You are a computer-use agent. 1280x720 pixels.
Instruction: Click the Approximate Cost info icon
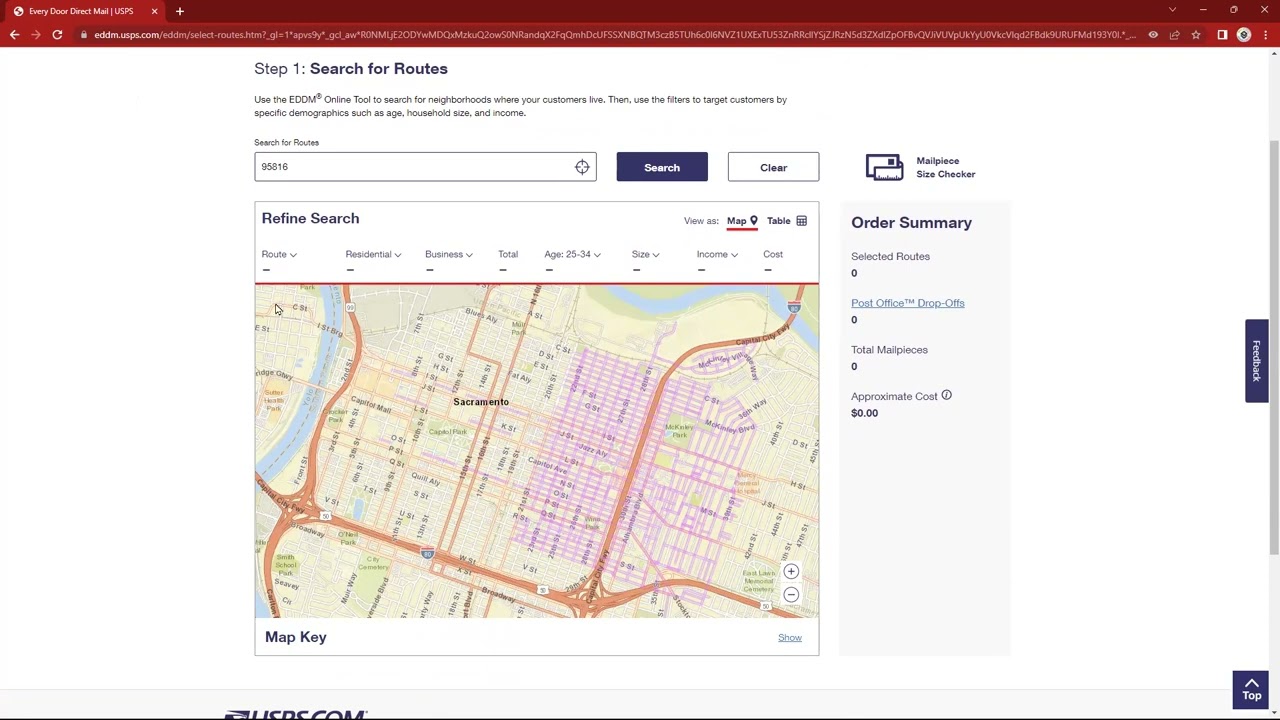(x=946, y=396)
